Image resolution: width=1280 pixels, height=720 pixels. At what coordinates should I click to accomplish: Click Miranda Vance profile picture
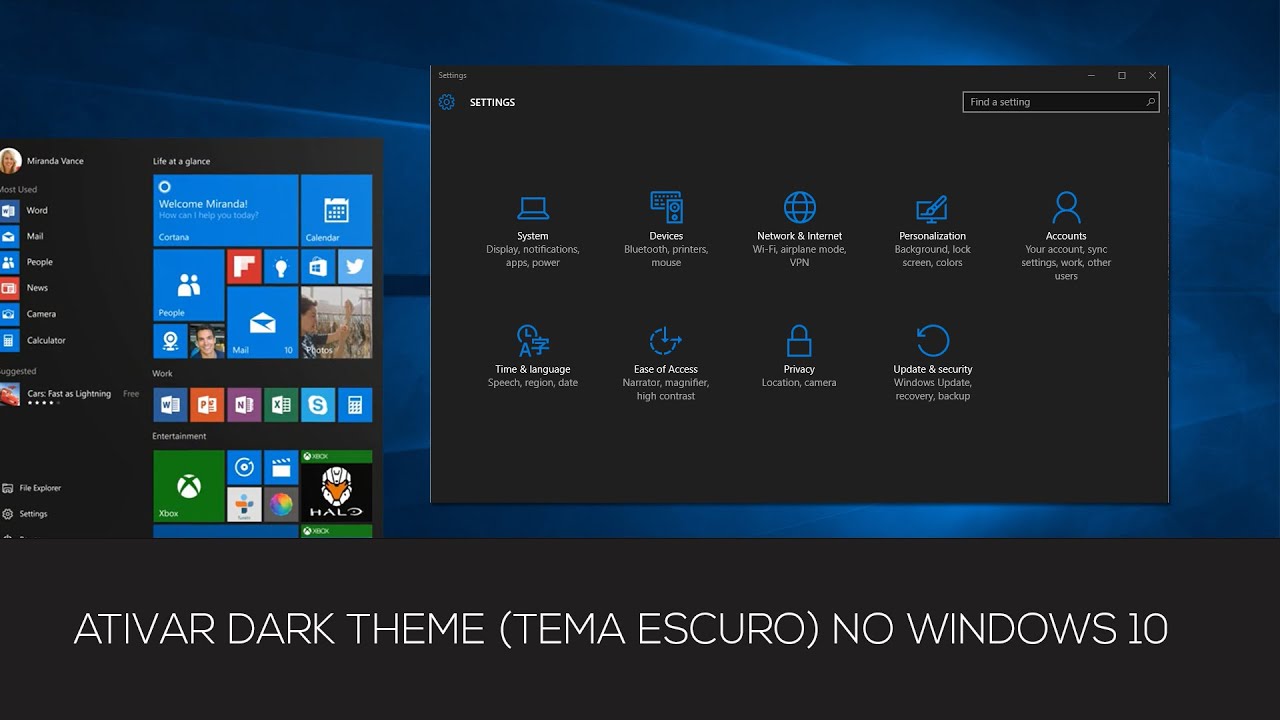[x=10, y=161]
